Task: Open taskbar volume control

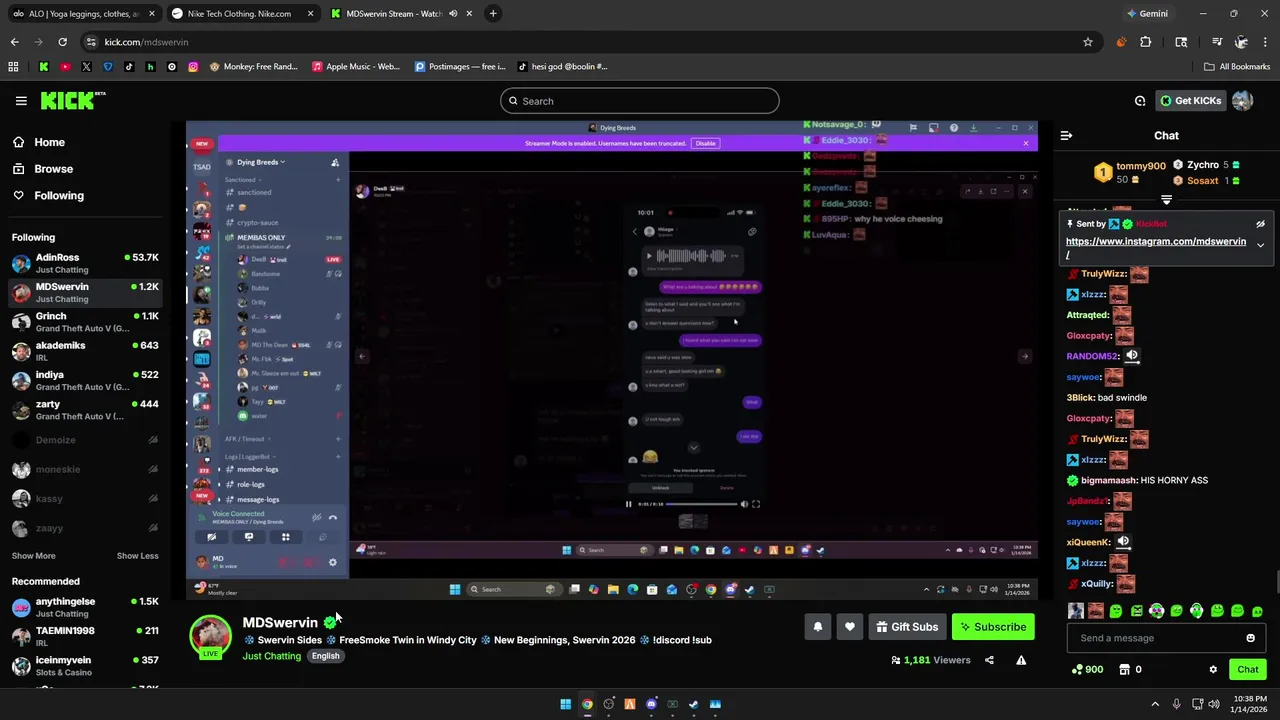Action: pyautogui.click(x=1214, y=704)
